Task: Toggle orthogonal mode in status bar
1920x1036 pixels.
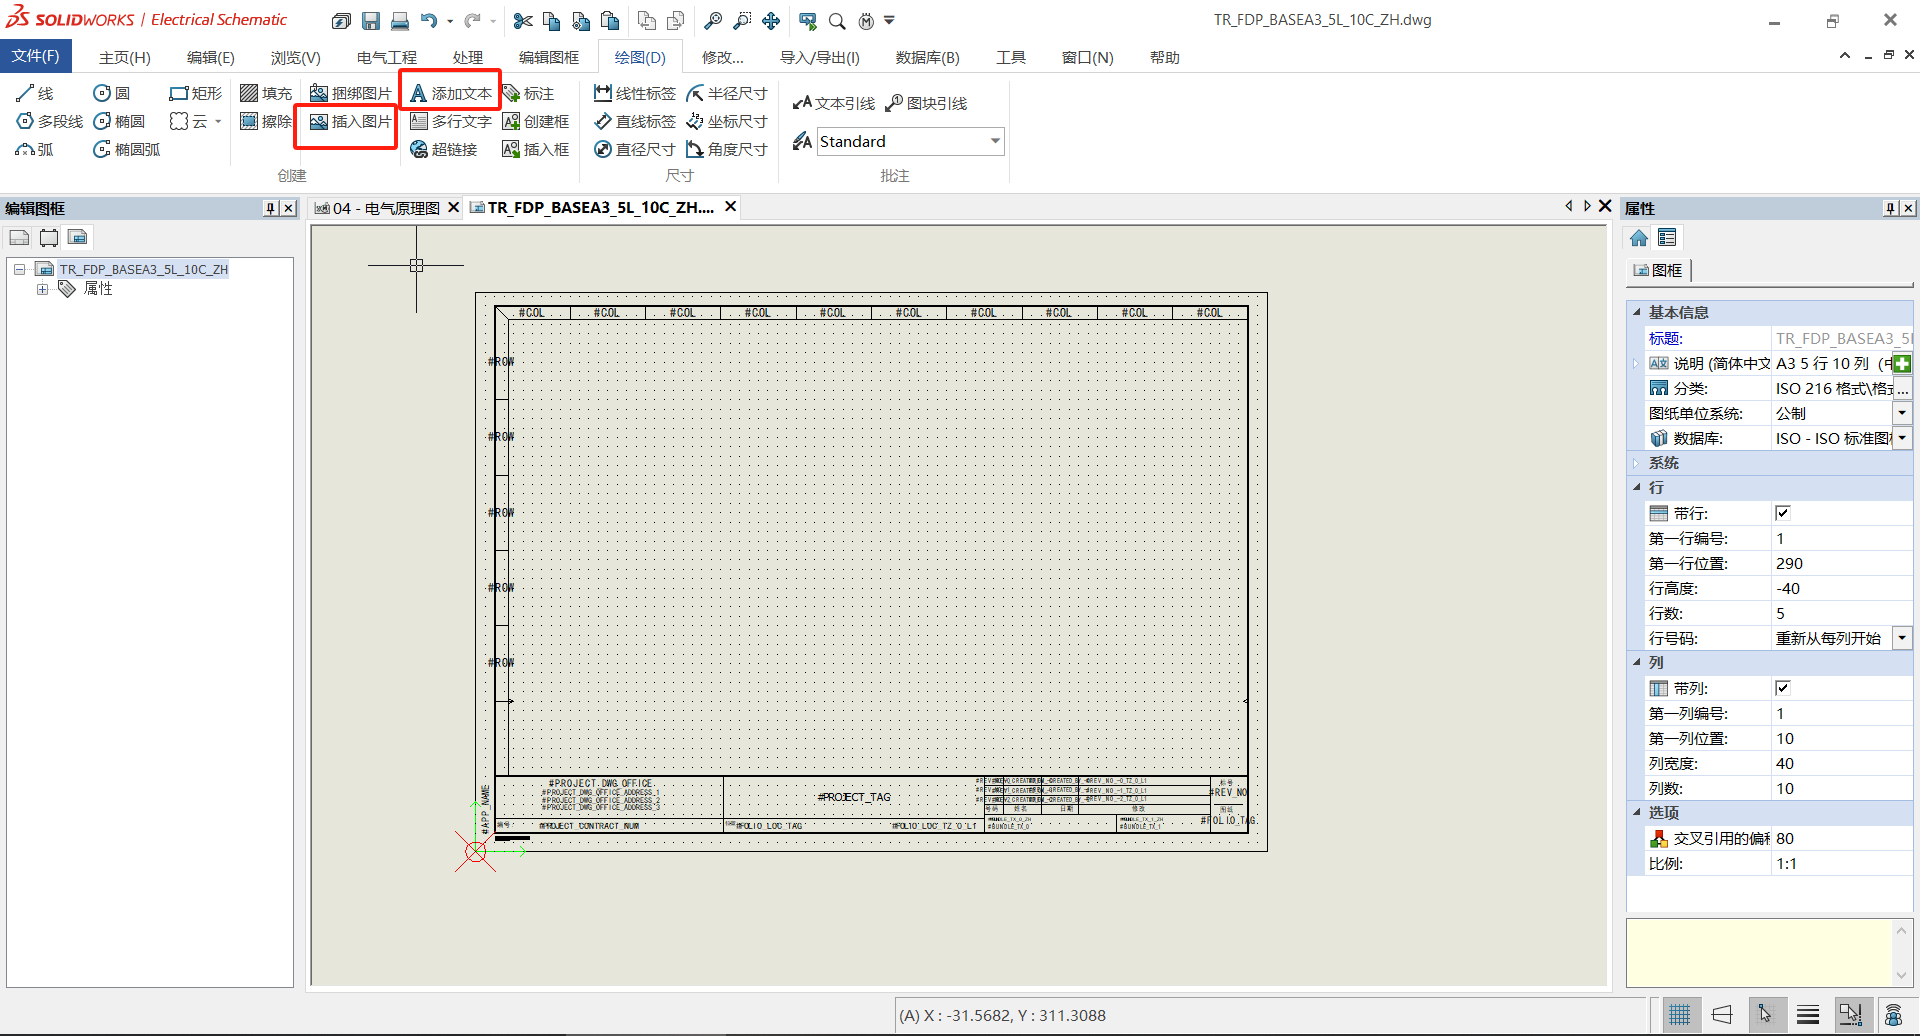Action: click(x=1722, y=1015)
